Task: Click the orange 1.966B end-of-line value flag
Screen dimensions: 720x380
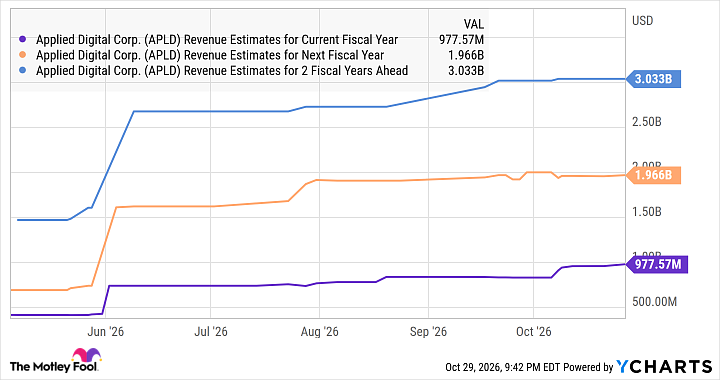Action: pos(653,175)
